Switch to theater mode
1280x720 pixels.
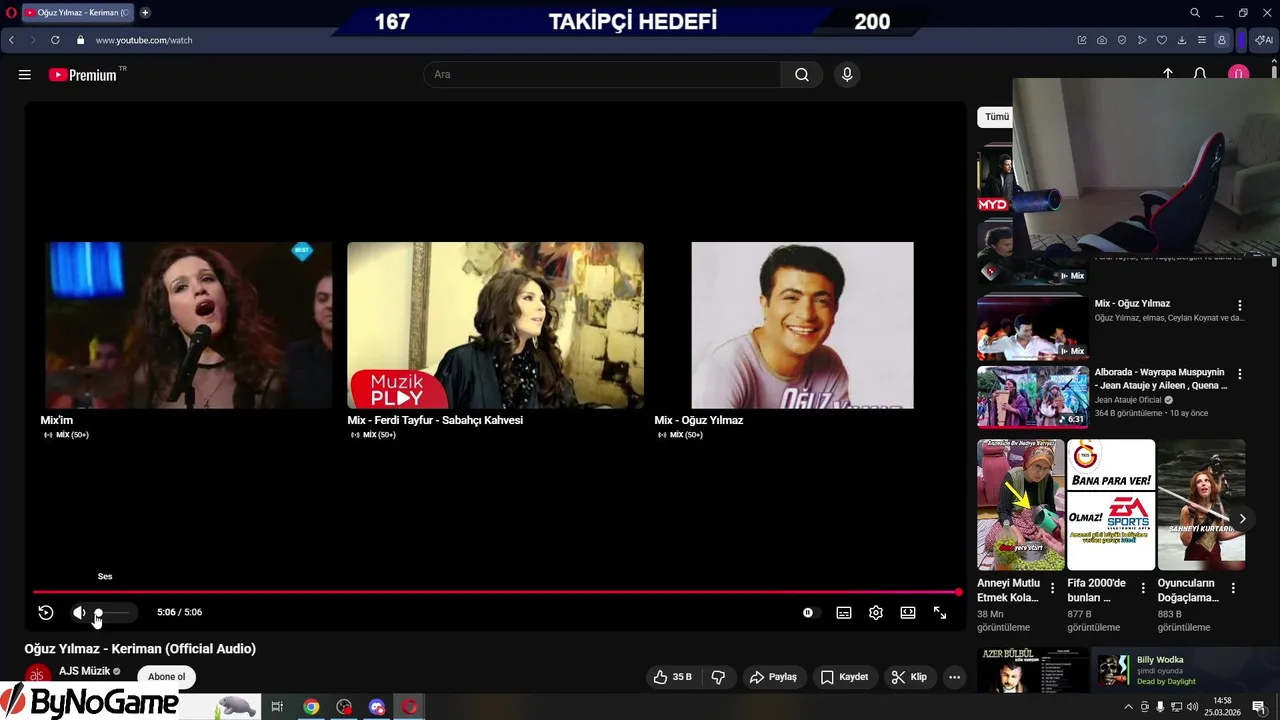coord(908,613)
